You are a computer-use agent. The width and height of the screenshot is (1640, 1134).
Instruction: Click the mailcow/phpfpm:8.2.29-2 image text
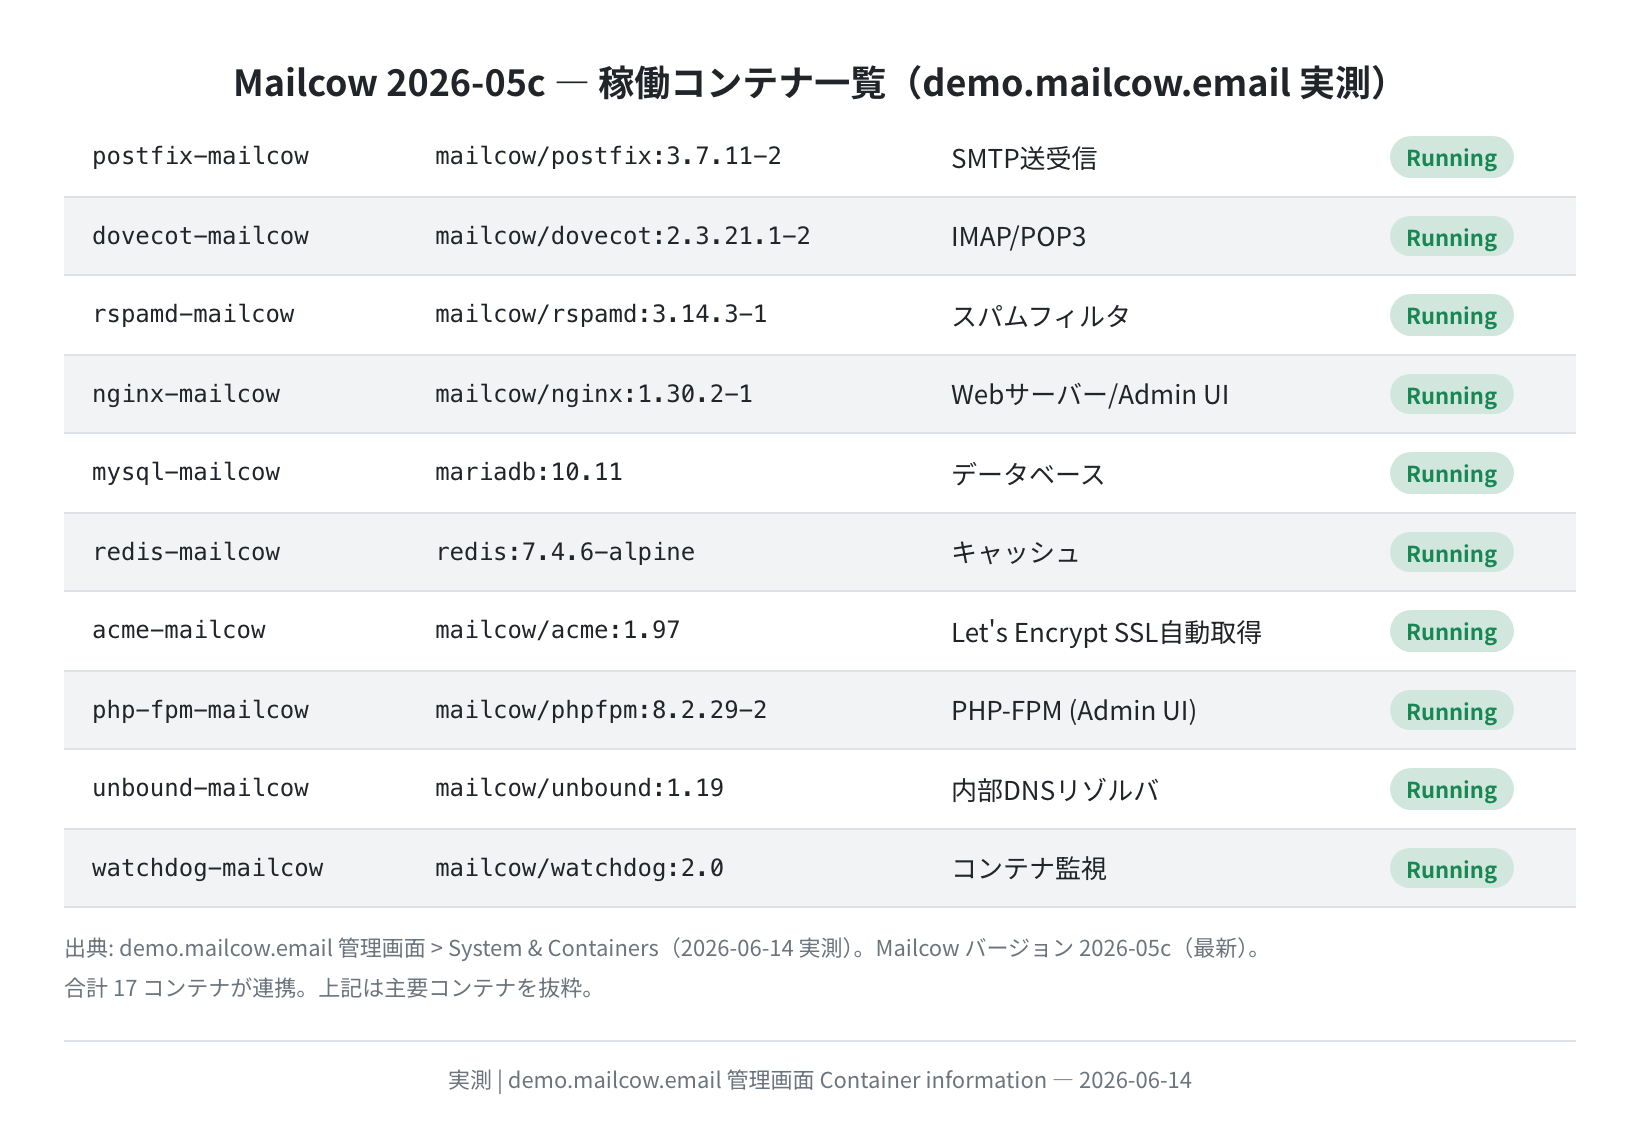(x=601, y=710)
